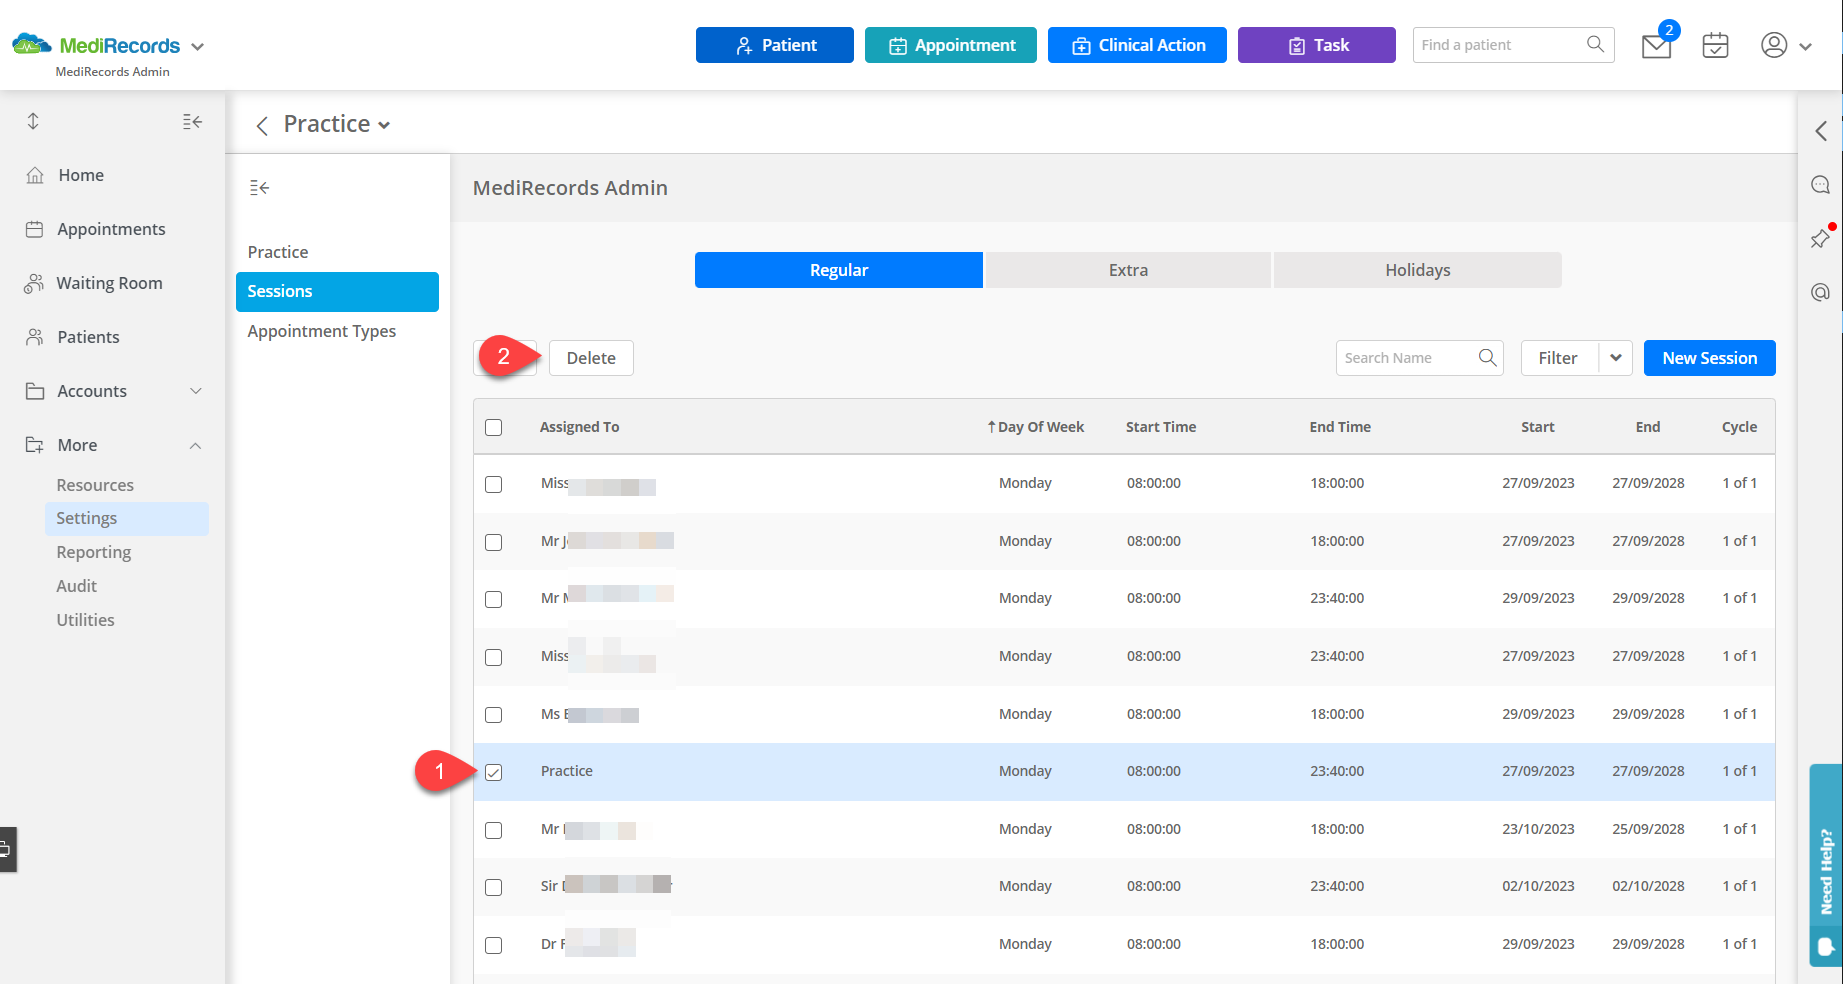
Task: Open the mail inbox icon
Action: click(1656, 46)
